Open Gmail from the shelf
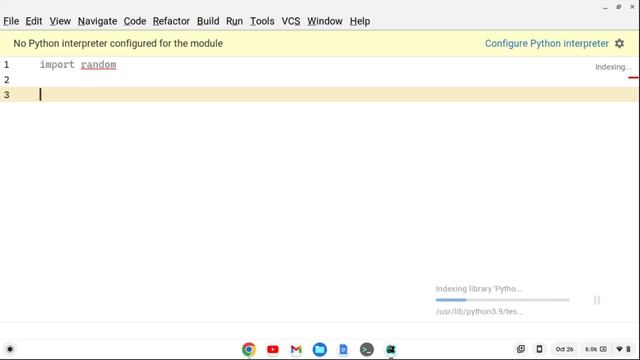Viewport: 640px width, 360px height. 296,349
